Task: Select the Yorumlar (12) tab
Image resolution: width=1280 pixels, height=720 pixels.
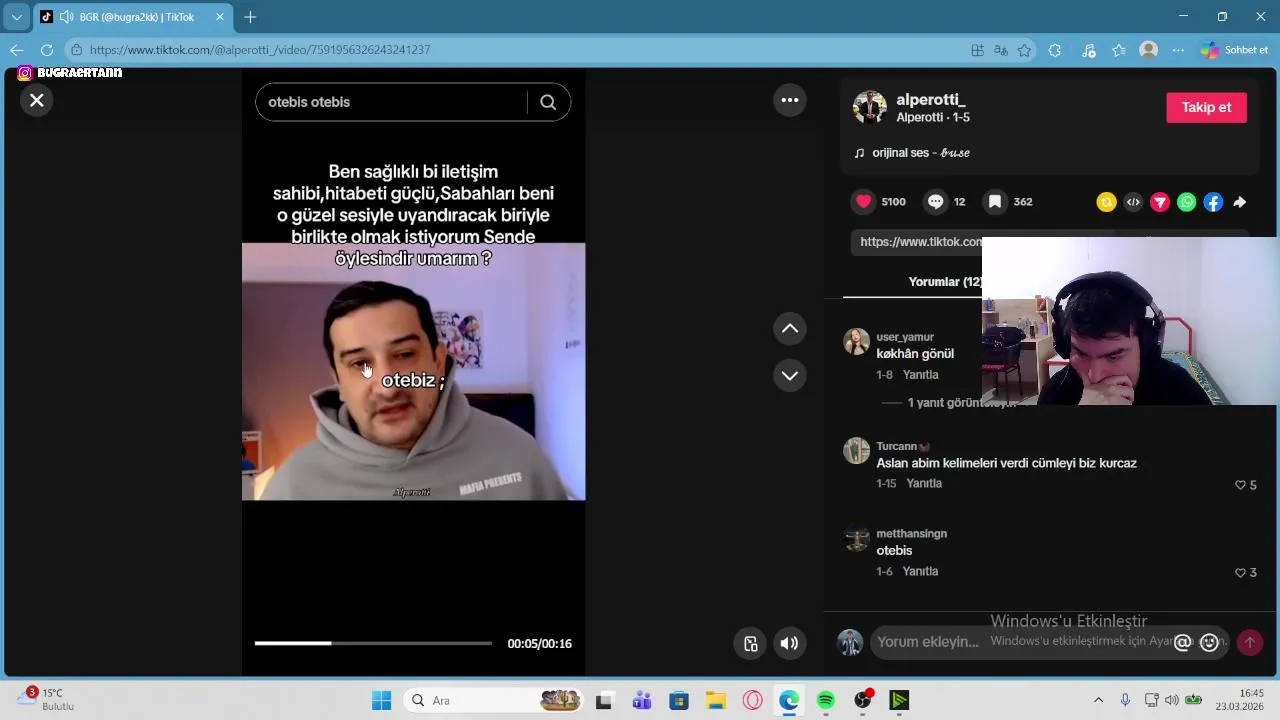Action: click(x=944, y=282)
